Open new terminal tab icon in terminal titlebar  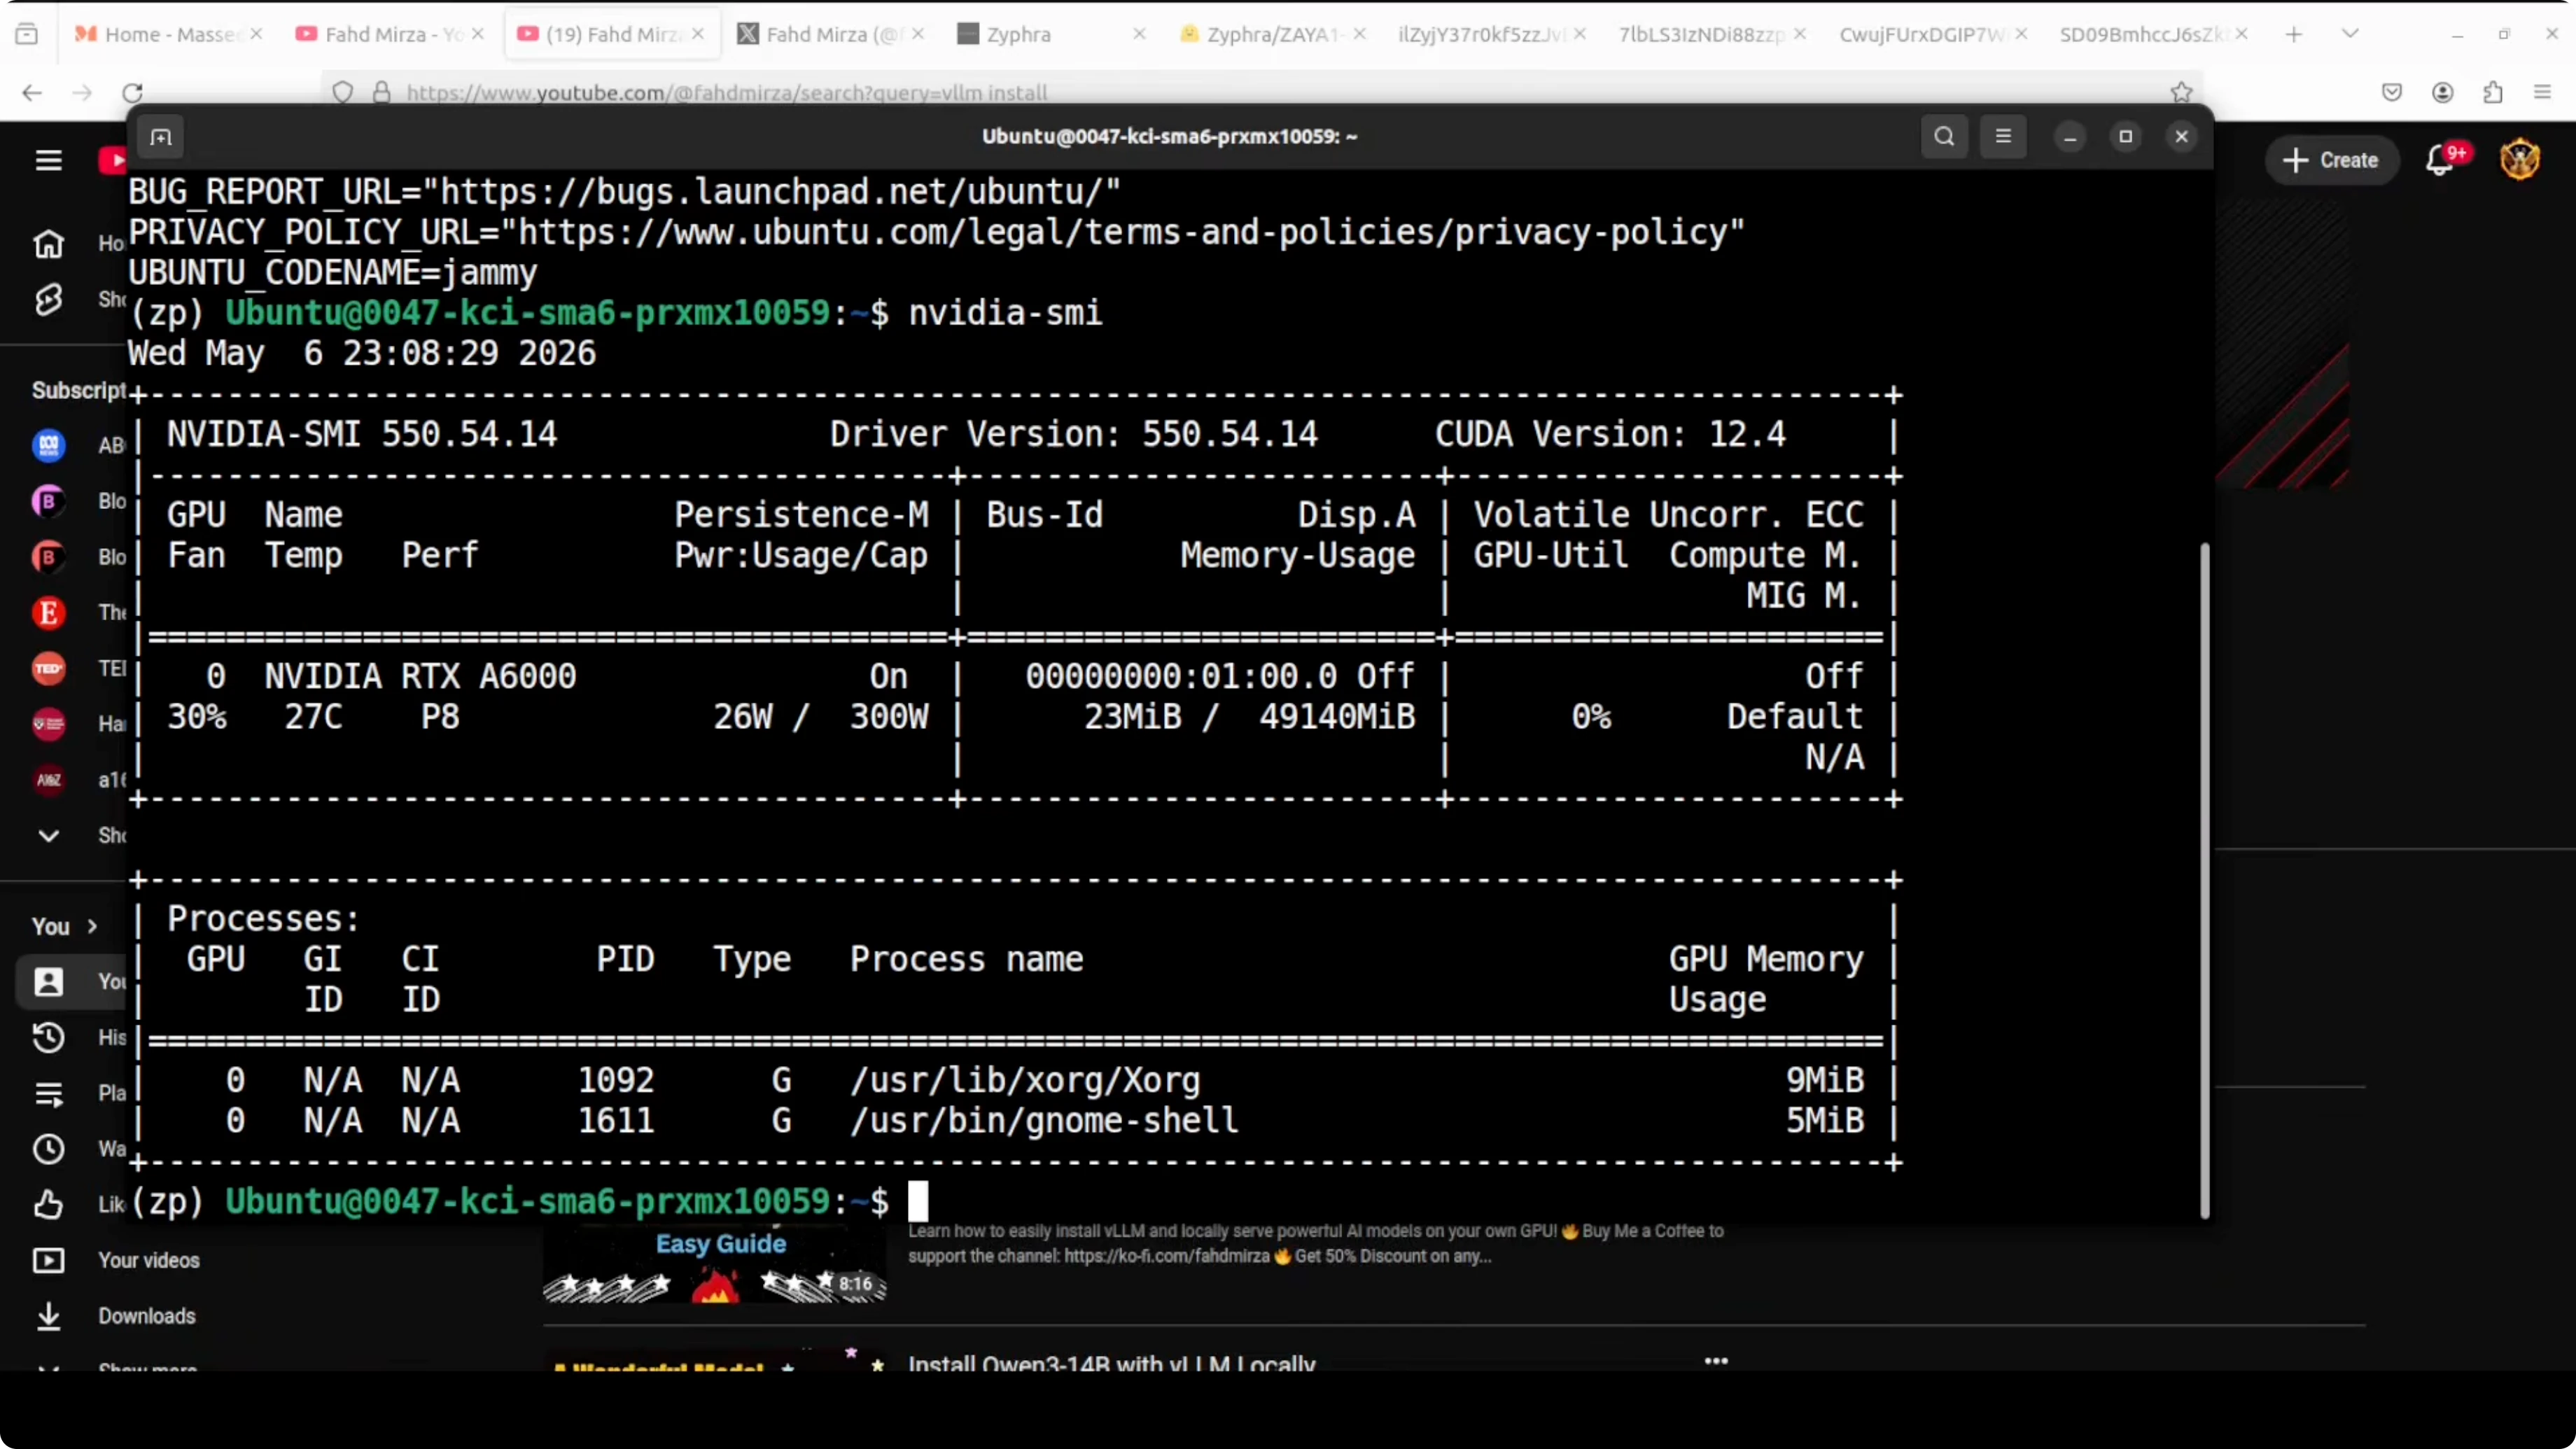tap(161, 137)
